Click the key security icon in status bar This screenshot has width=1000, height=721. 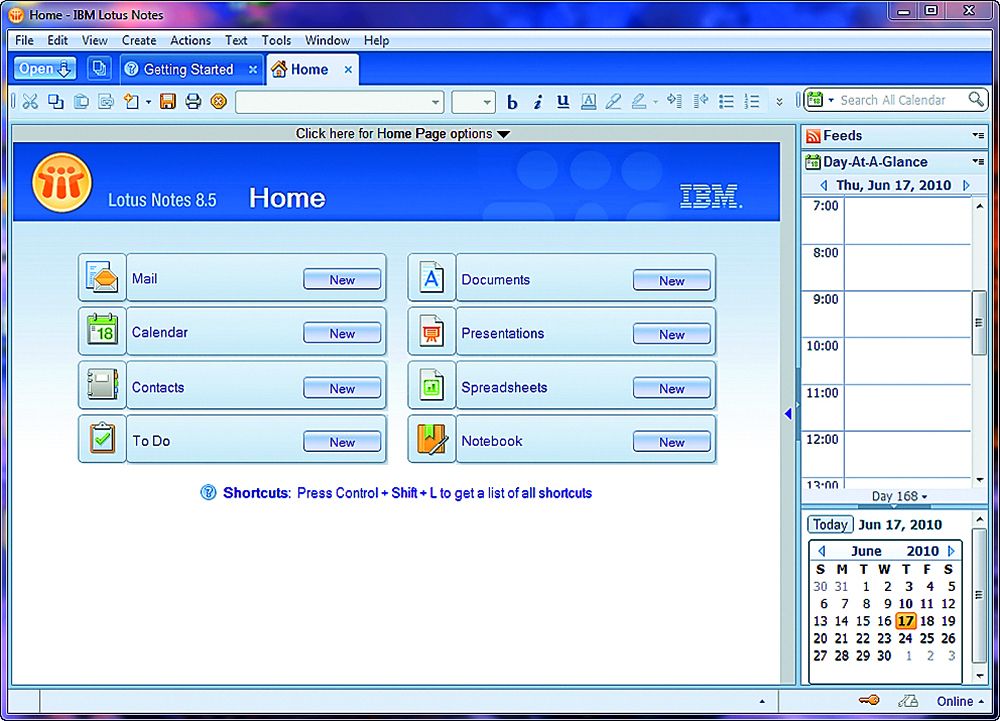coord(869,701)
